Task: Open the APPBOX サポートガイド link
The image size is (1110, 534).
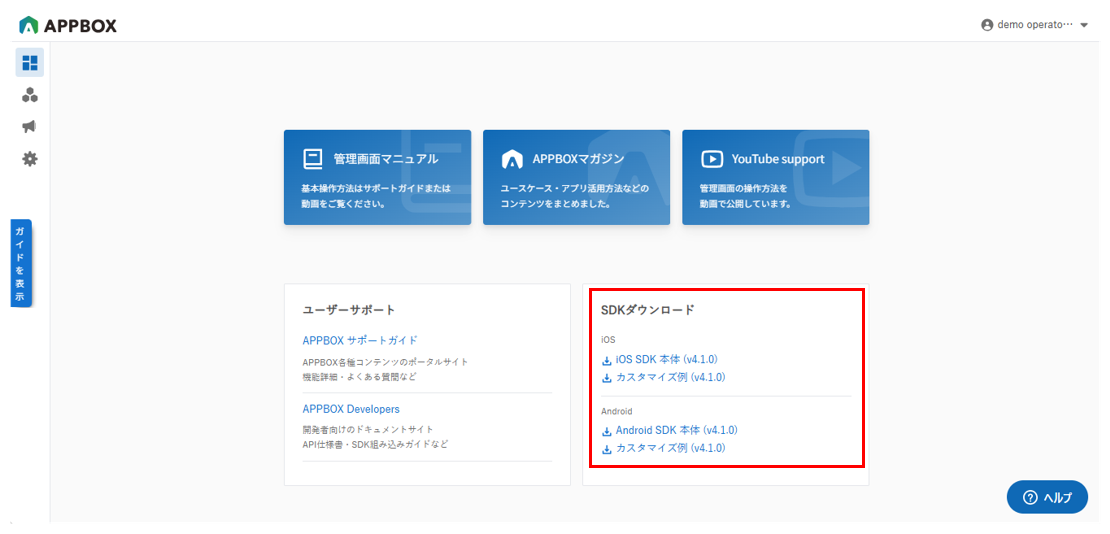Action: click(360, 340)
